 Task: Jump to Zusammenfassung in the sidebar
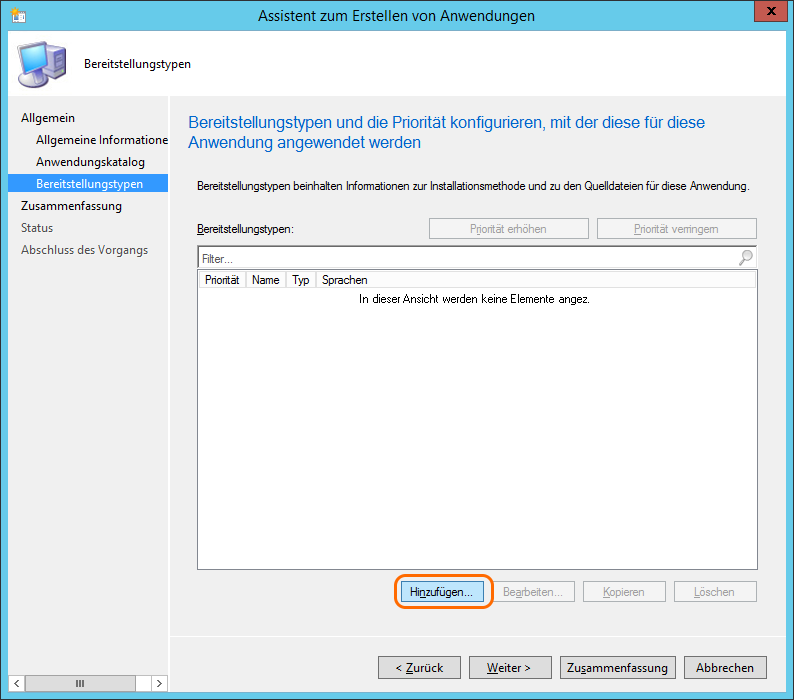click(71, 206)
